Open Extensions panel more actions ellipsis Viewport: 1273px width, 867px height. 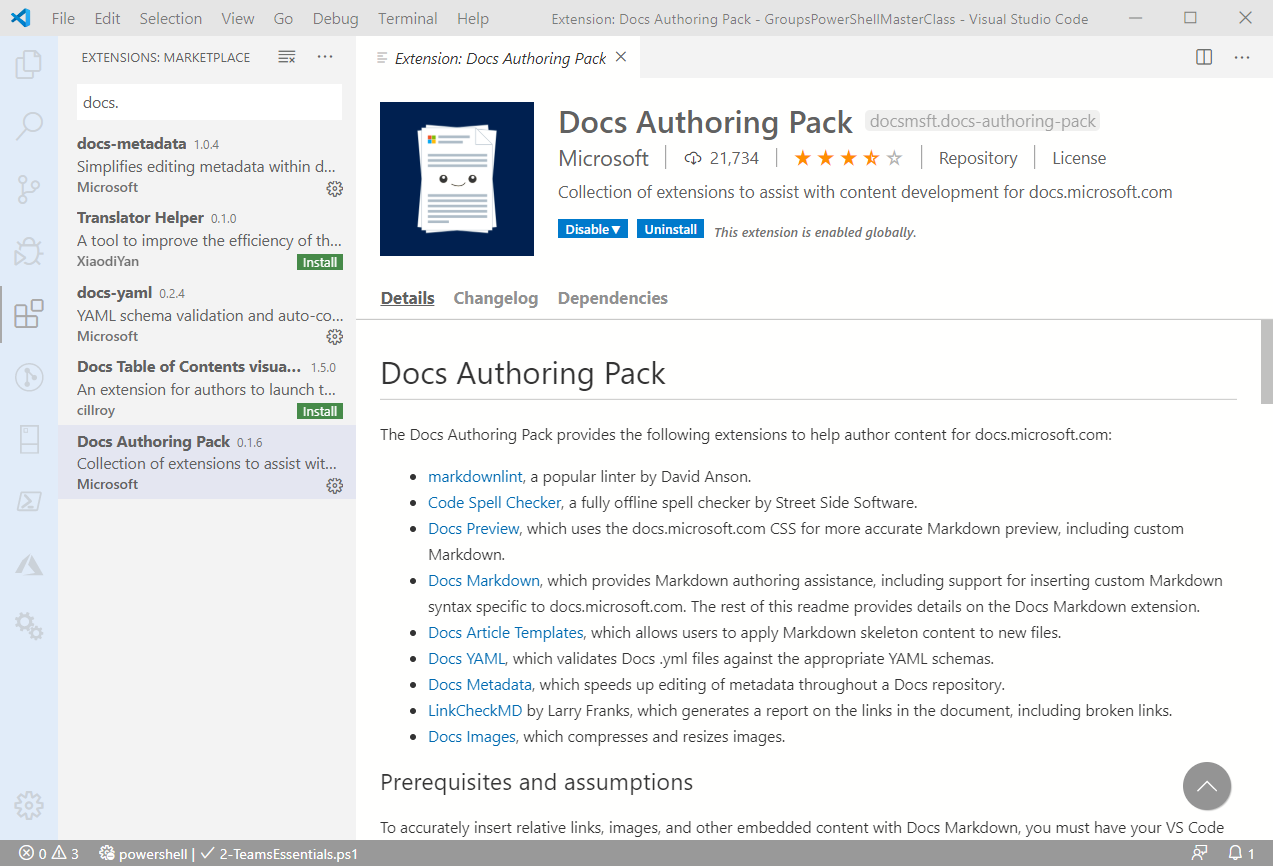(x=325, y=57)
